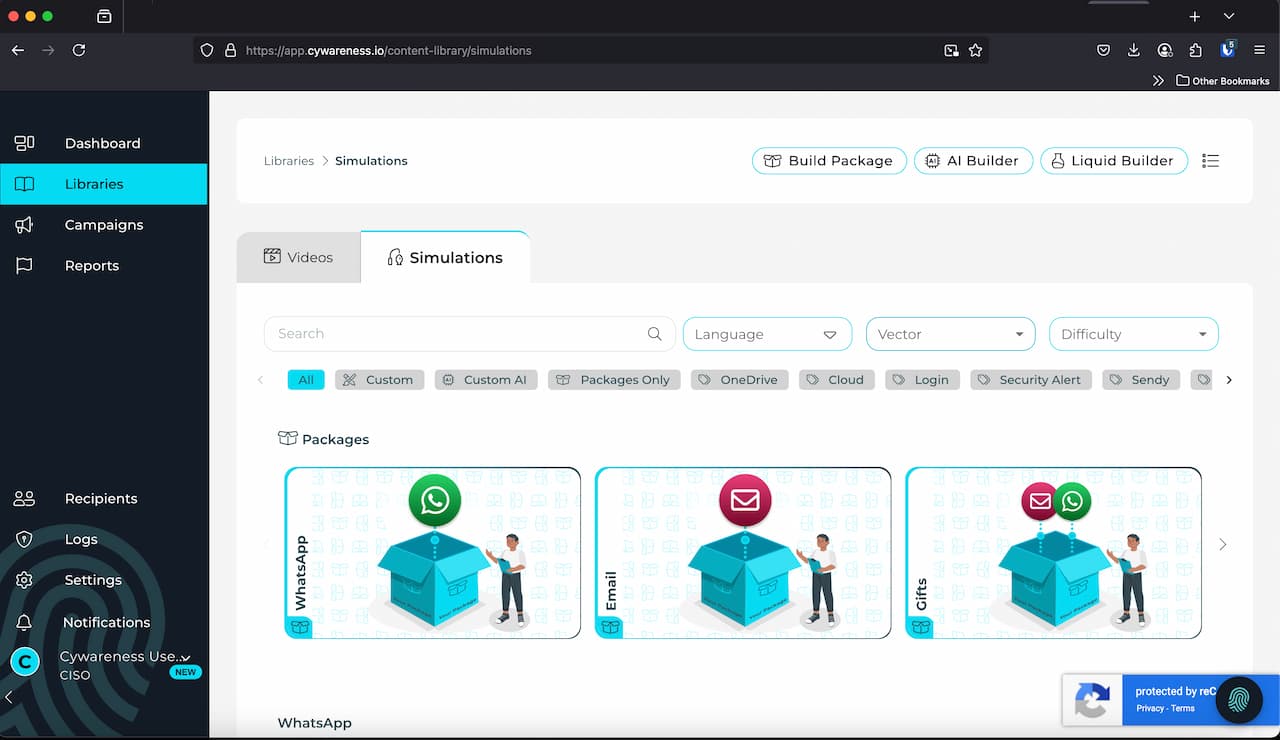Image resolution: width=1280 pixels, height=740 pixels.
Task: Go to Campaigns in the sidebar
Action: point(104,225)
